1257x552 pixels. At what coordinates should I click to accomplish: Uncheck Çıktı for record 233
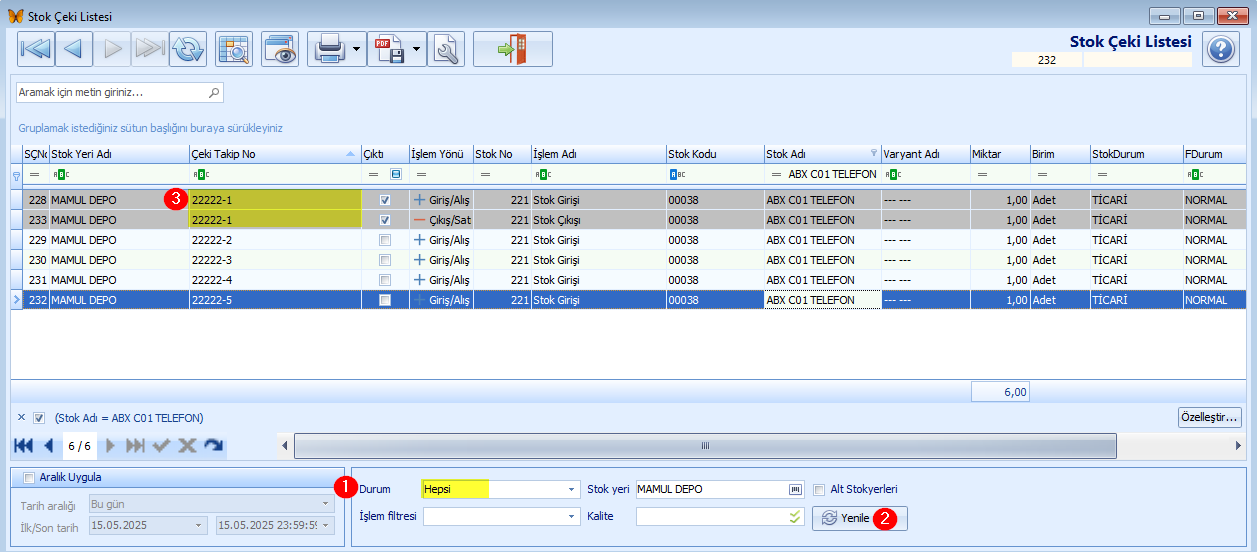click(385, 220)
